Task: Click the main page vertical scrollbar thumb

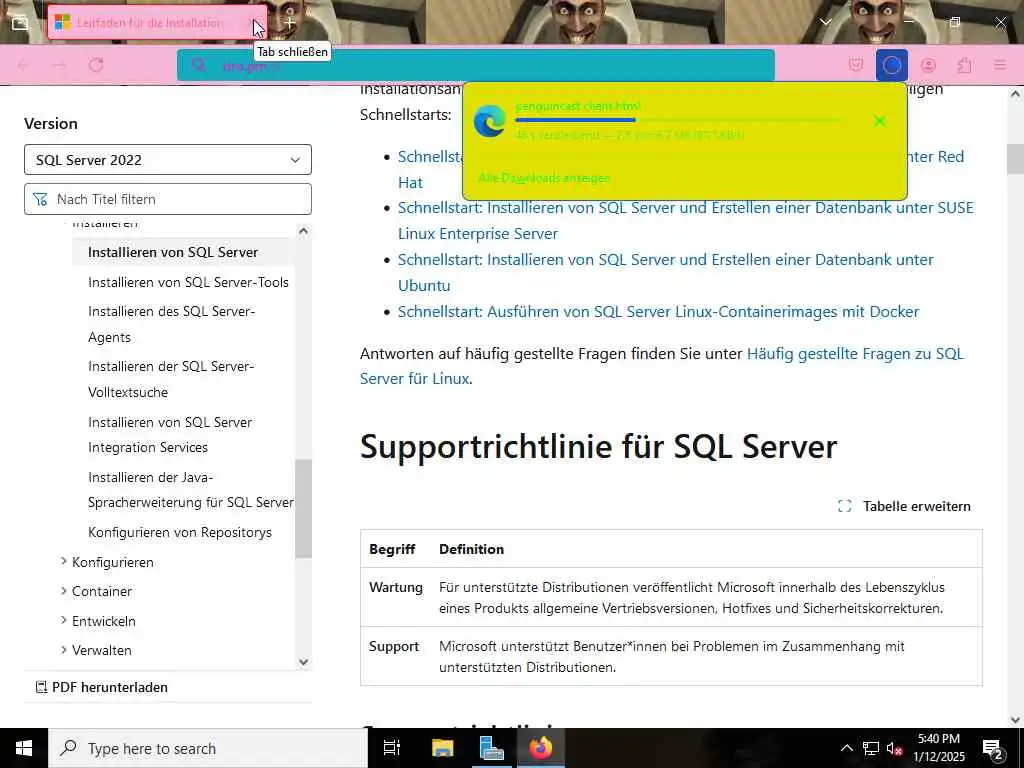Action: (1016, 159)
